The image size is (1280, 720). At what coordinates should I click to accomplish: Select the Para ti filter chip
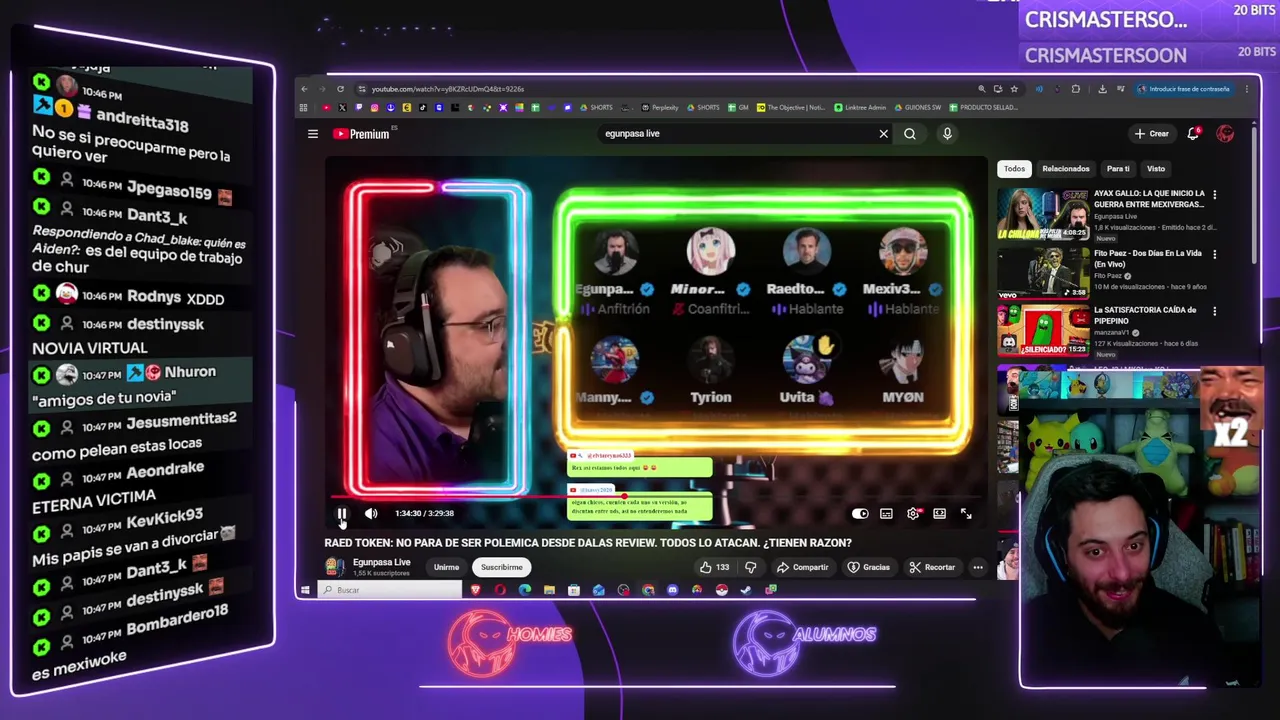point(1118,169)
